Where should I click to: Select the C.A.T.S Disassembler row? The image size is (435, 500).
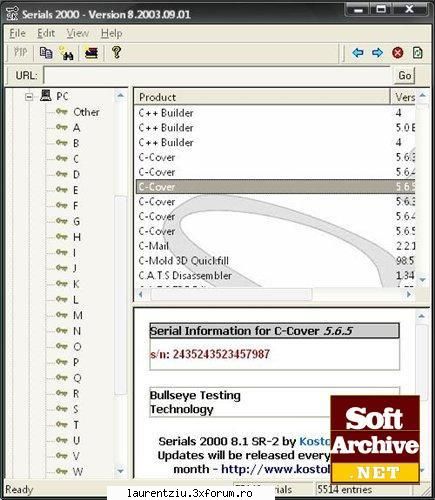(x=275, y=275)
